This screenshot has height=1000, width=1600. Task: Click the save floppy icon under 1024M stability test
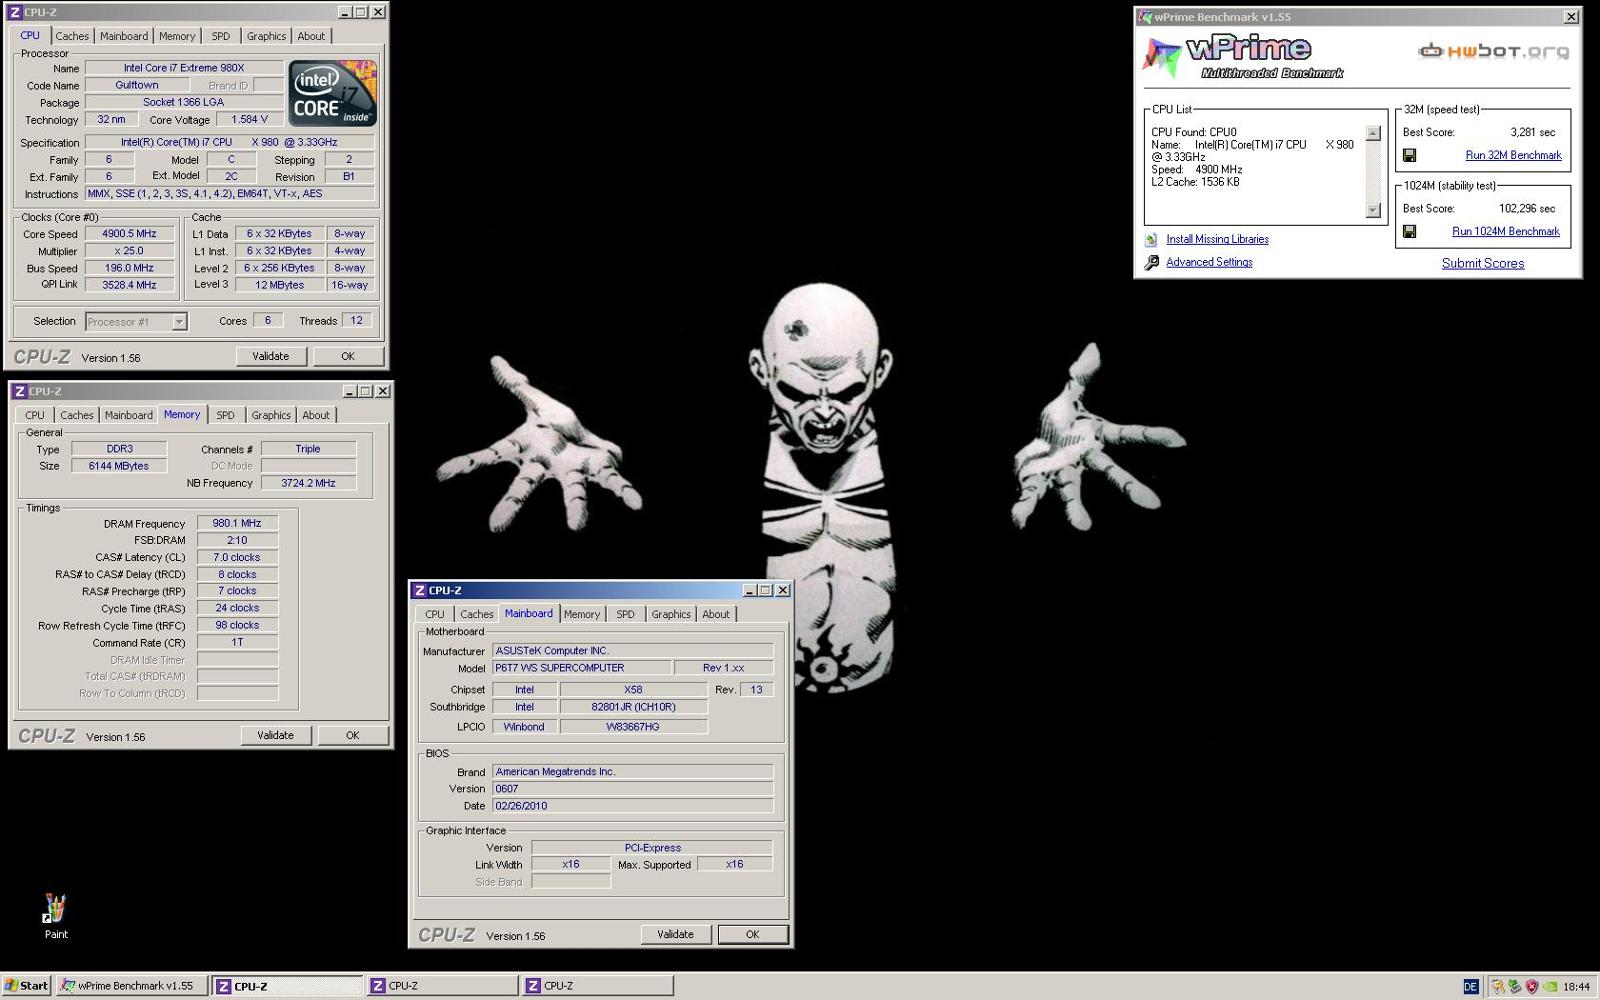click(x=1409, y=231)
